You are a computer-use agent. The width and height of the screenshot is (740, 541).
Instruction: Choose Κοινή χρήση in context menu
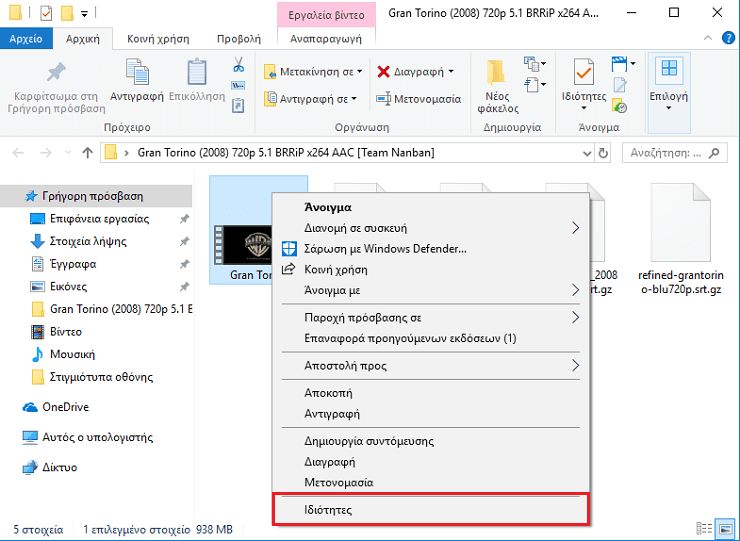coord(430,270)
